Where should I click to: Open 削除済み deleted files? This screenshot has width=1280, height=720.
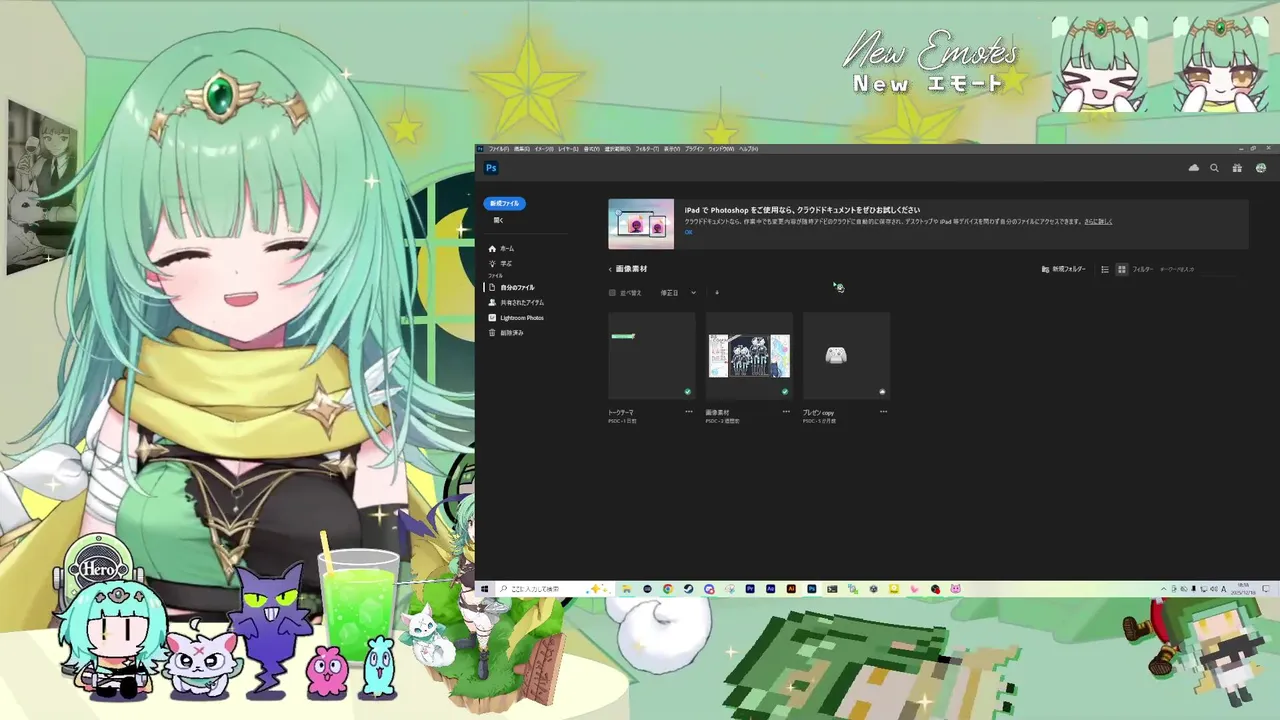(x=505, y=332)
